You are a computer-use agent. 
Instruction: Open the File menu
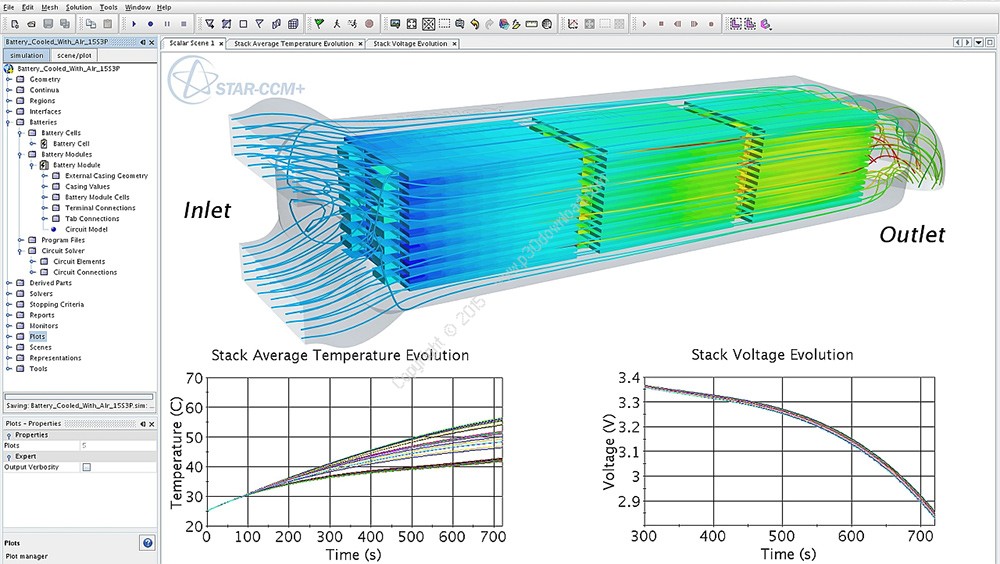click(x=9, y=7)
